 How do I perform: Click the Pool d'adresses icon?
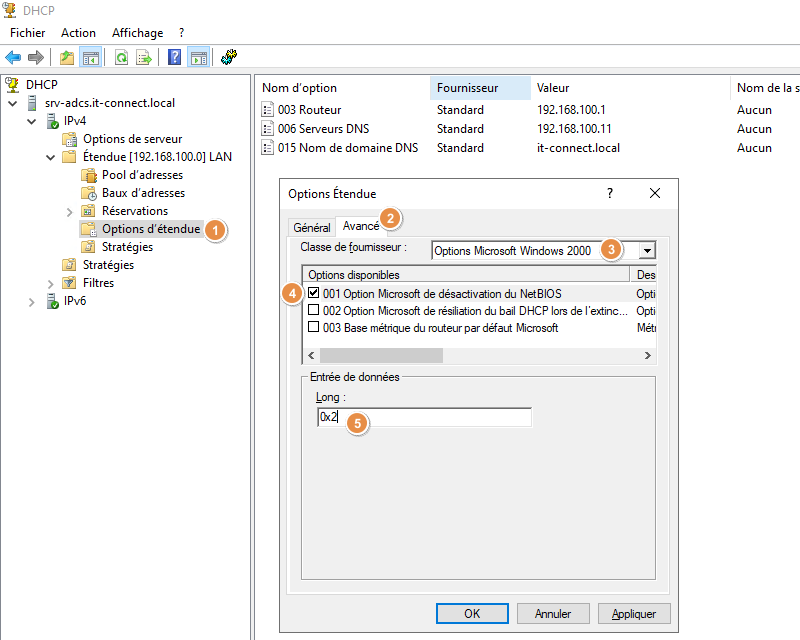click(89, 175)
